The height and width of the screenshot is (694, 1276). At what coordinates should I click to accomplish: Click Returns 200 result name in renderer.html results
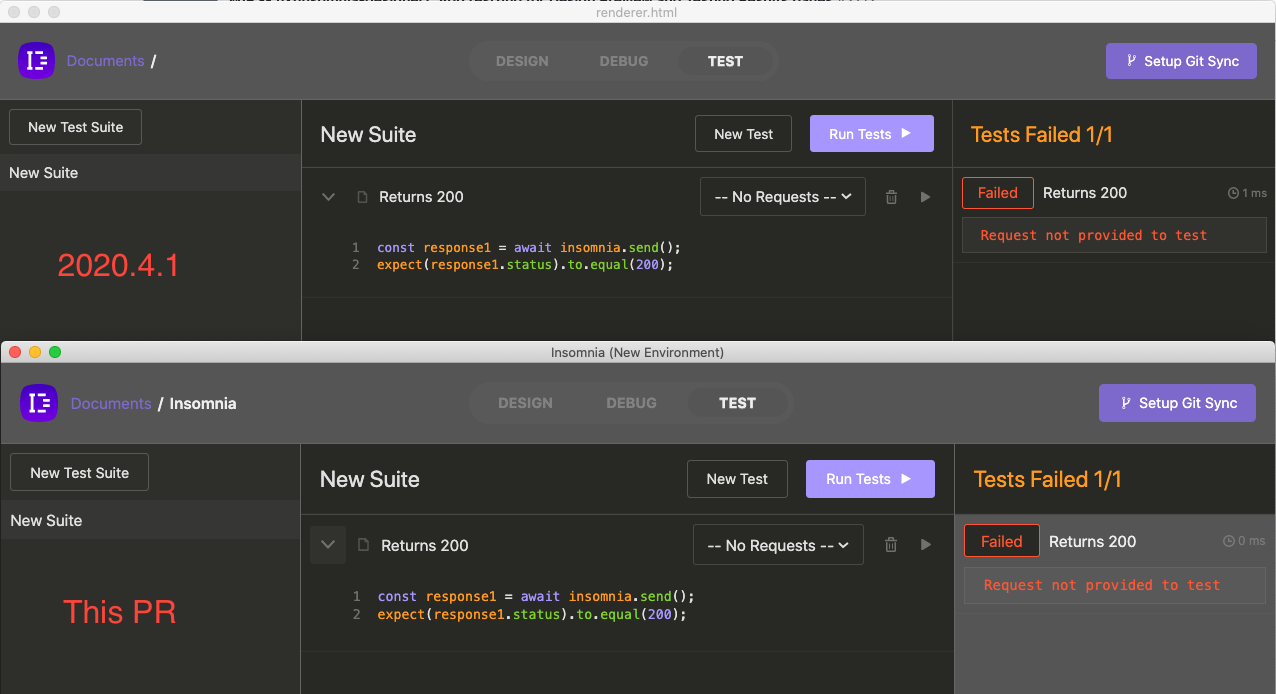1085,193
